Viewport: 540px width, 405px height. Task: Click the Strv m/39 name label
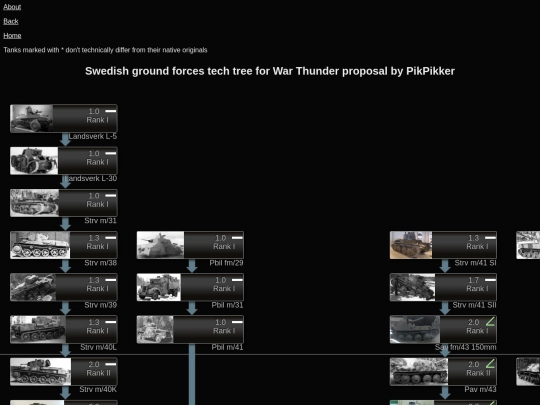pos(101,305)
